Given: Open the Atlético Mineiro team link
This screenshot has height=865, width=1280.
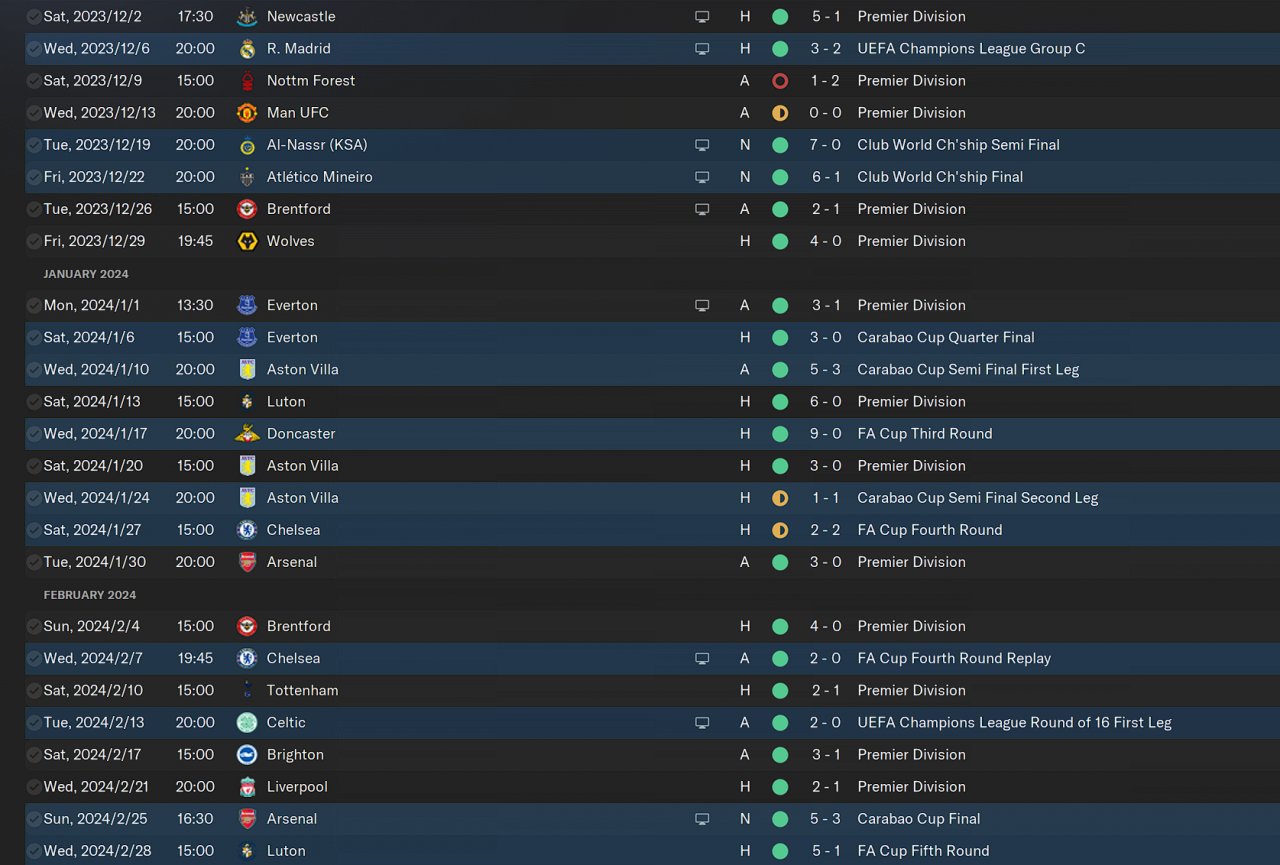Looking at the screenshot, I should pos(320,177).
